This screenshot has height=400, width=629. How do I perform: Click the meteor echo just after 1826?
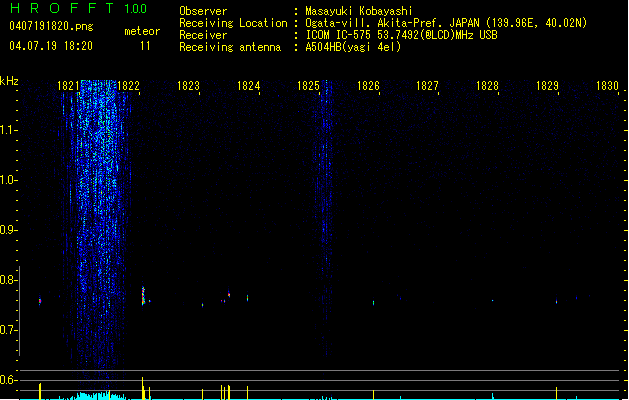373,303
